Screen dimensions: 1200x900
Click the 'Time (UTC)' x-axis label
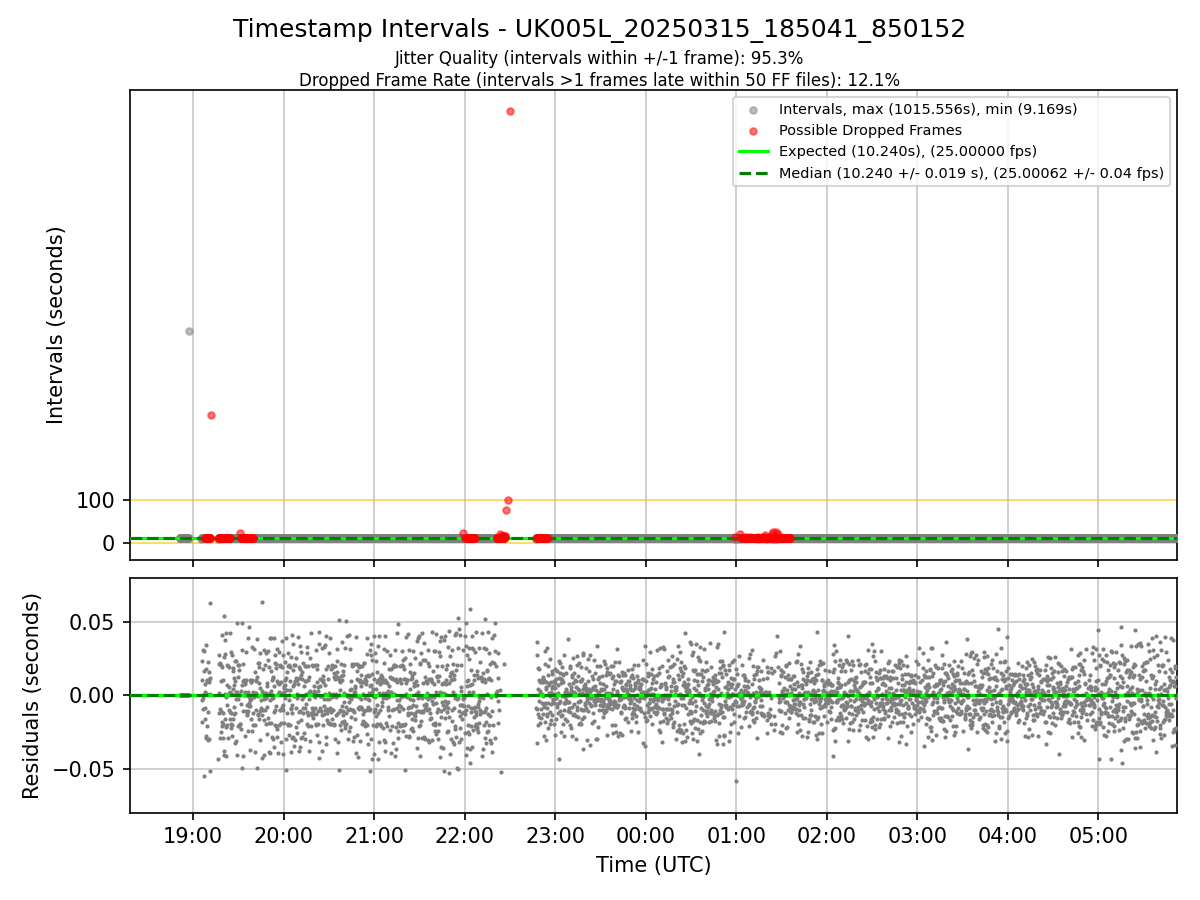[x=653, y=865]
